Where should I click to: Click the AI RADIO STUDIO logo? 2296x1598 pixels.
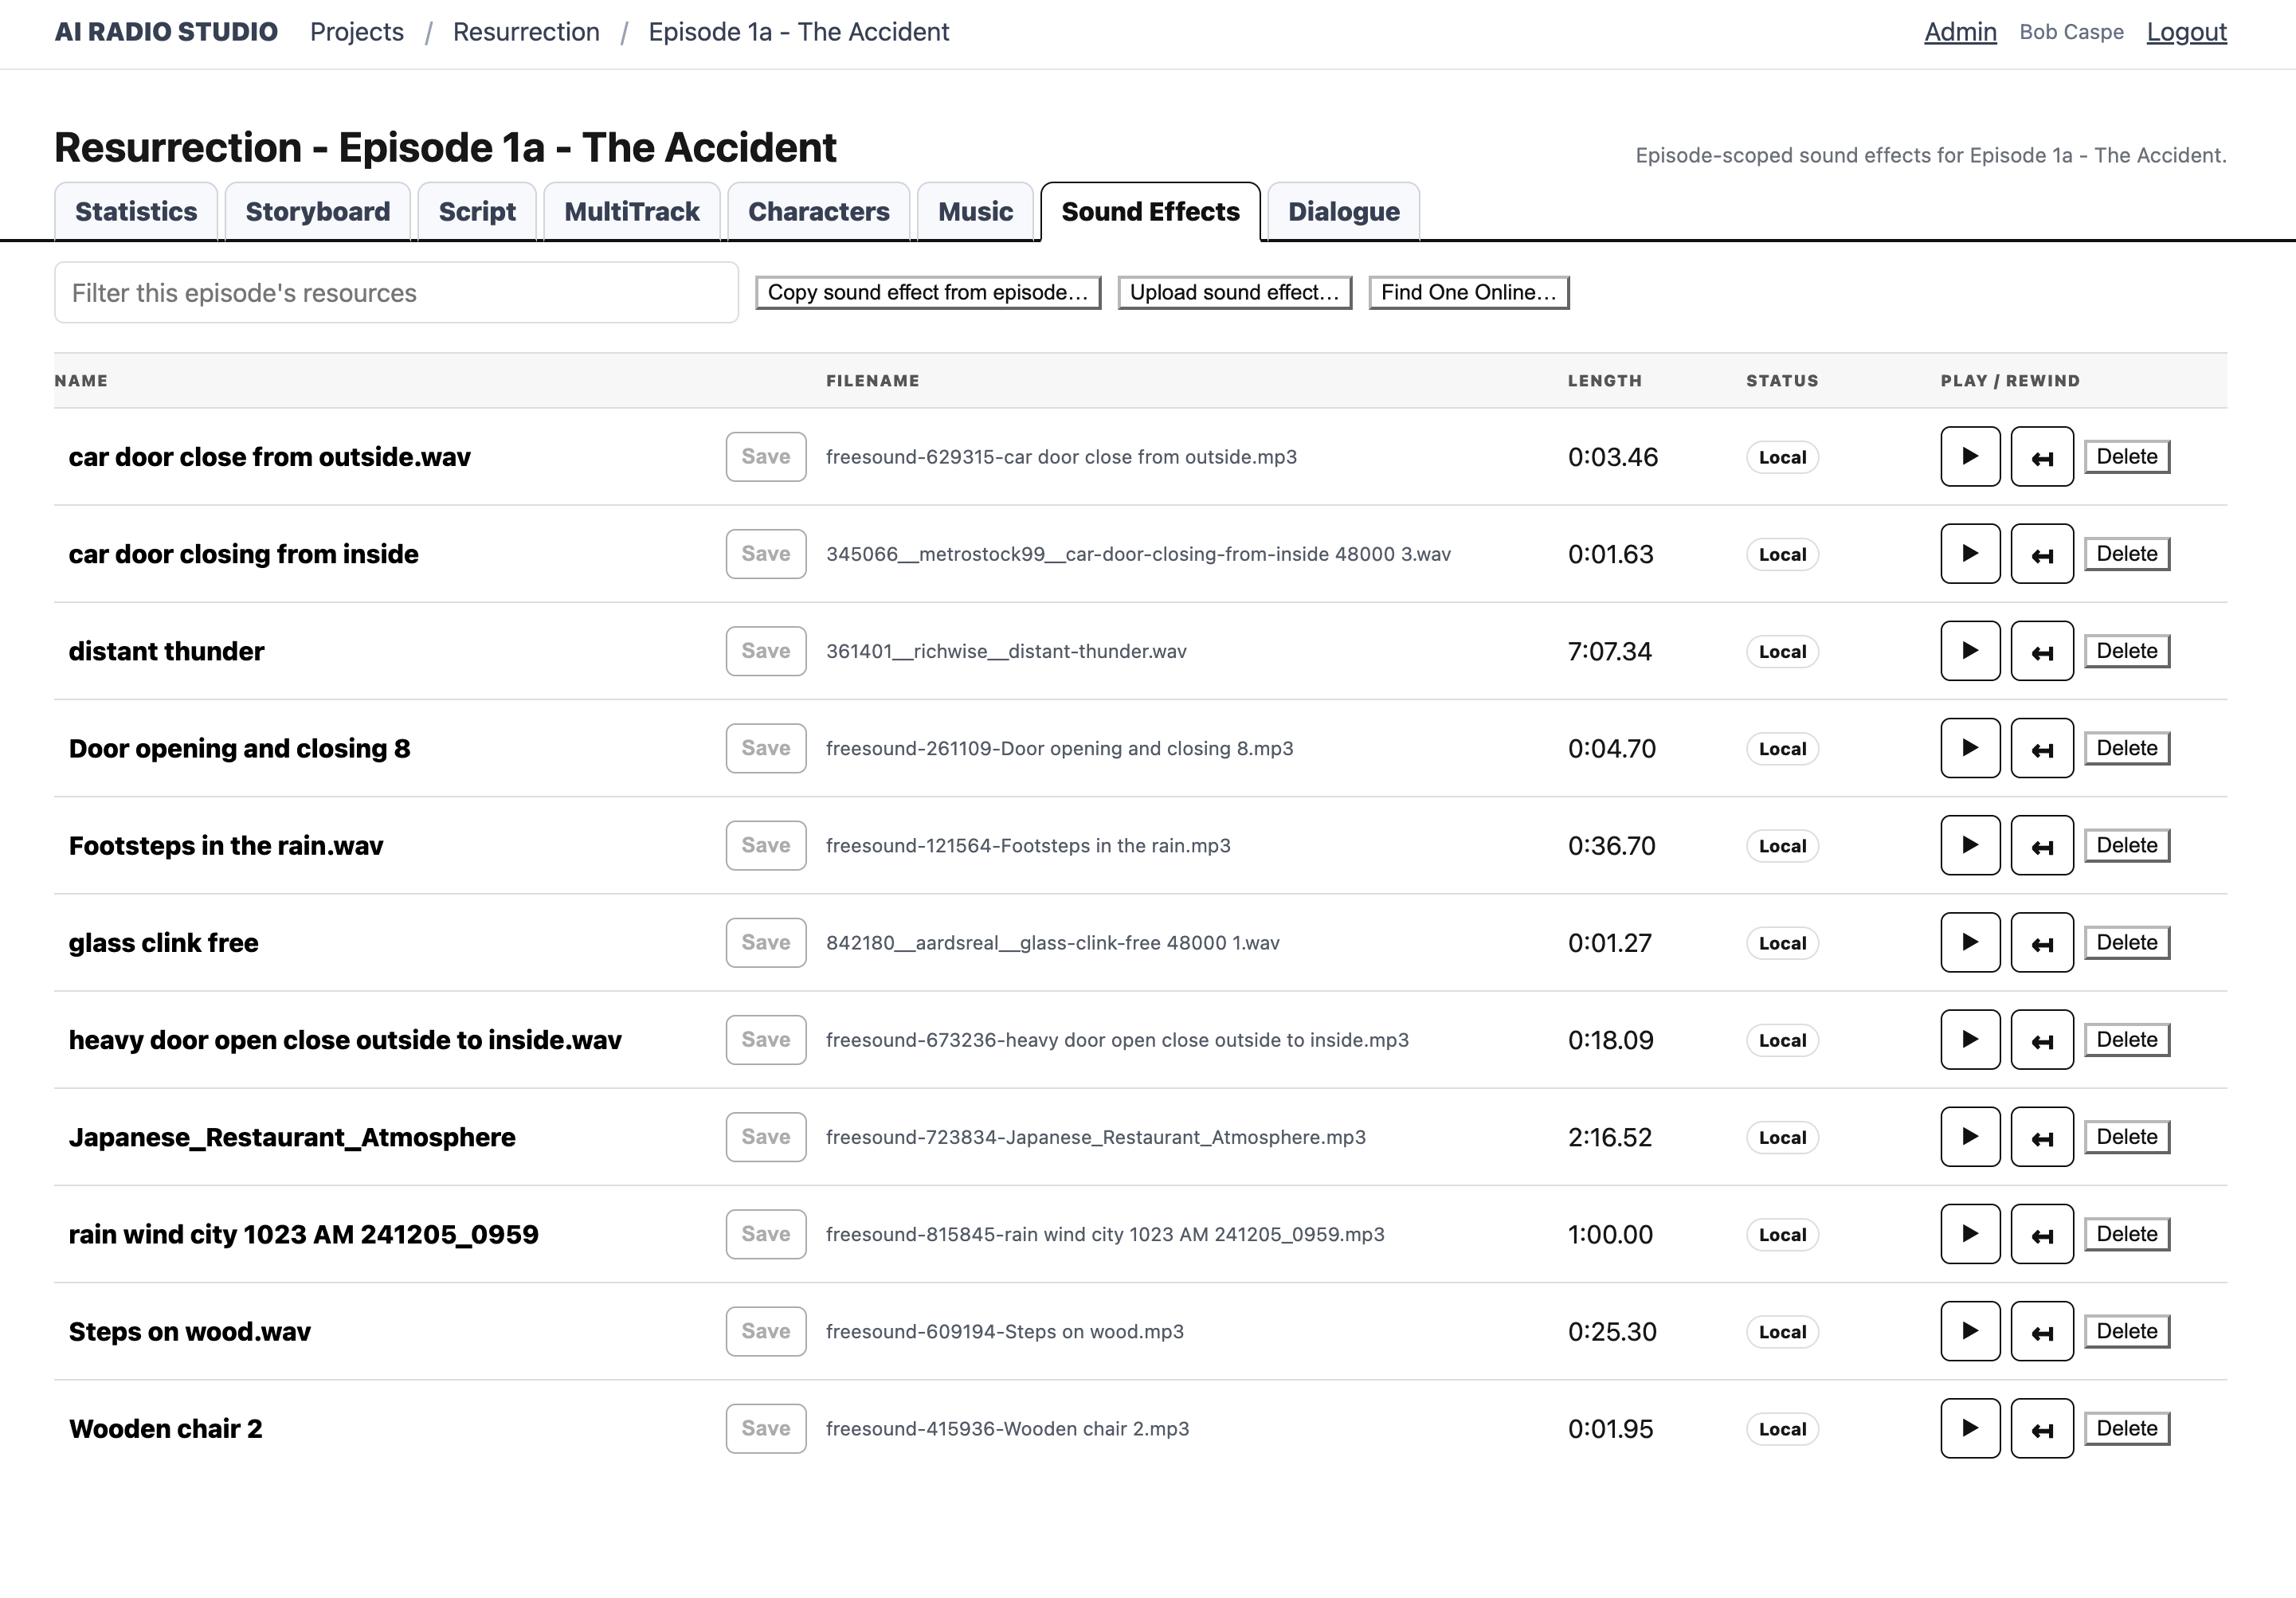[x=166, y=32]
